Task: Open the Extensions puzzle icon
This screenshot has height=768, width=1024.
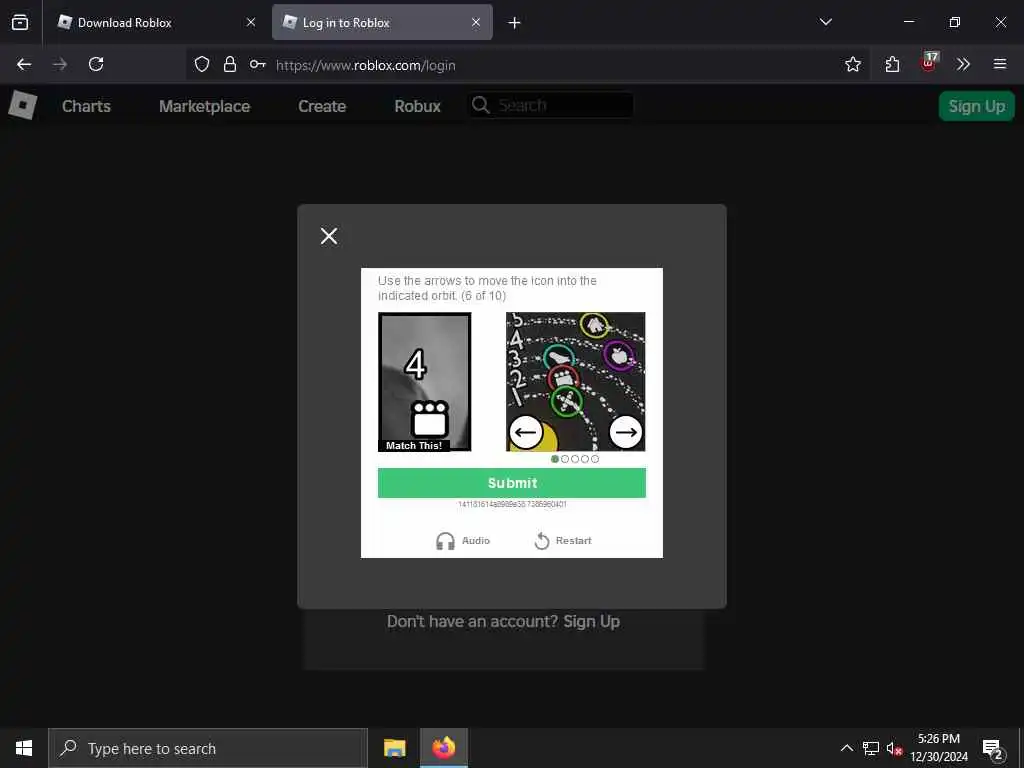Action: (892, 64)
